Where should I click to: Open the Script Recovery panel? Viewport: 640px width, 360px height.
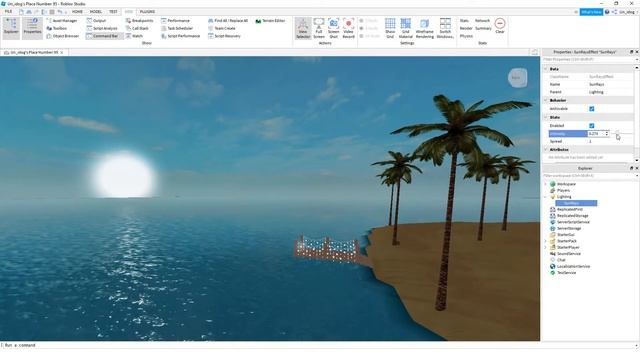point(224,36)
